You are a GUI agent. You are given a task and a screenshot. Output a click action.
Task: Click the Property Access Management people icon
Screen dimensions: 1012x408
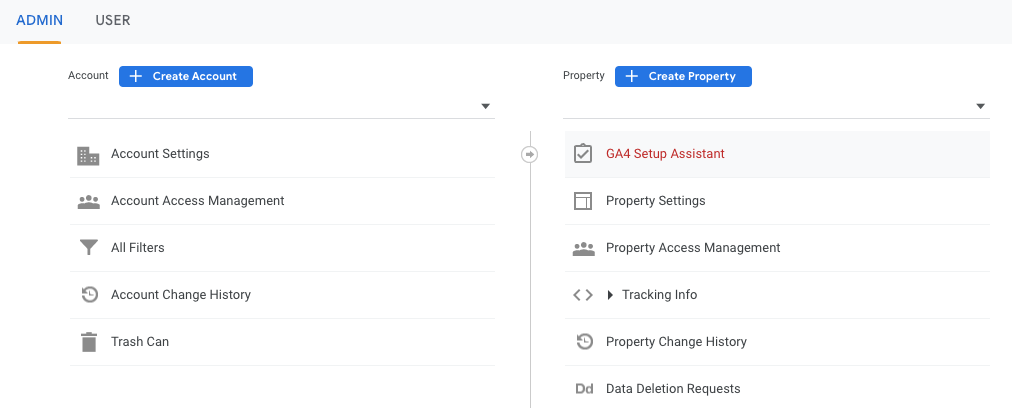pyautogui.click(x=583, y=248)
